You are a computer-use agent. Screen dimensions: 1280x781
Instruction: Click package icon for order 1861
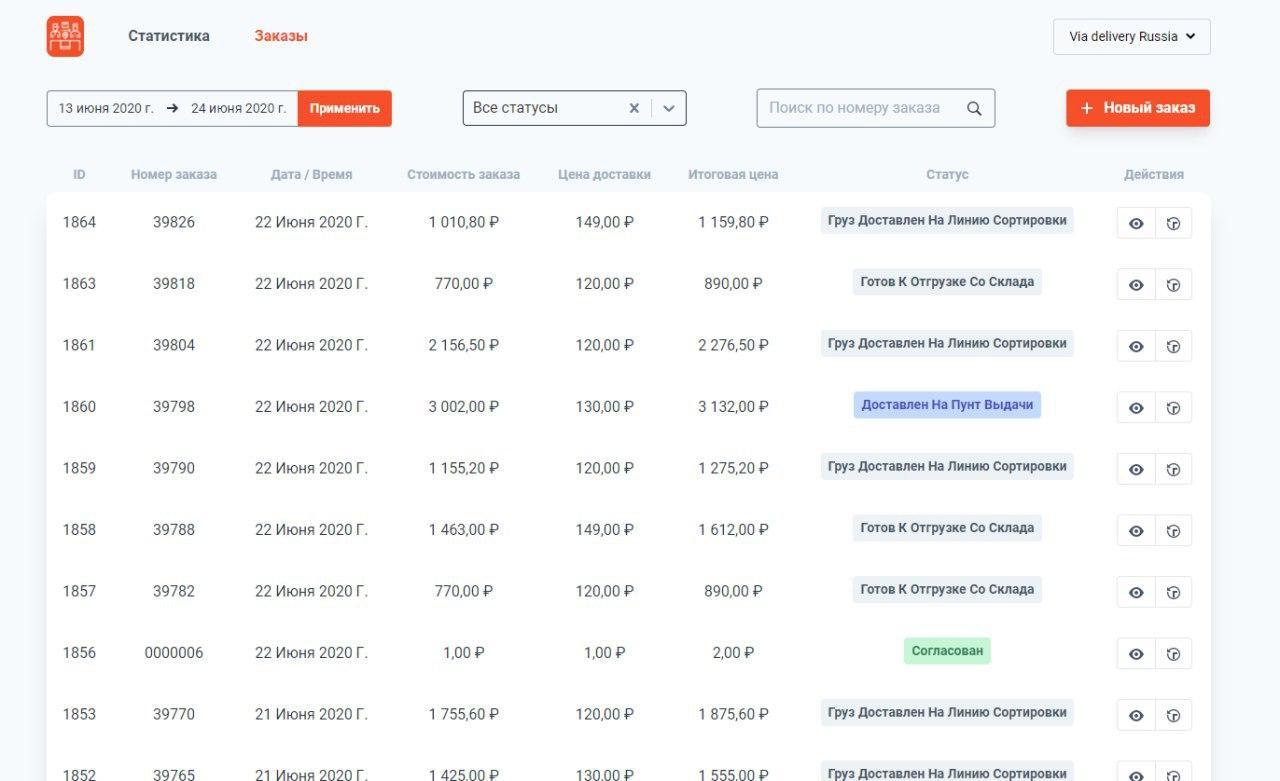(1174, 346)
